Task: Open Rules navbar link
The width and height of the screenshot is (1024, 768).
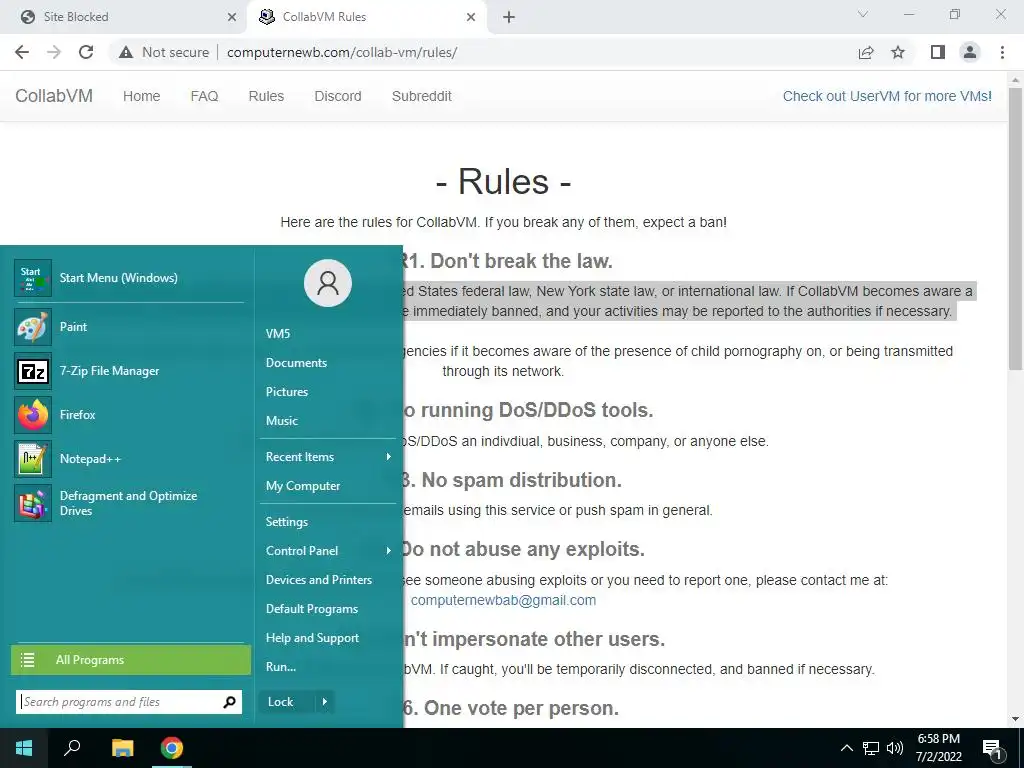Action: (x=266, y=96)
